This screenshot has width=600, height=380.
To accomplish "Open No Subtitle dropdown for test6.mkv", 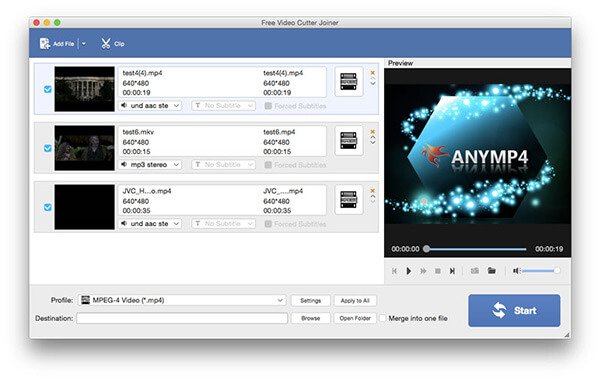I will pyautogui.click(x=223, y=164).
